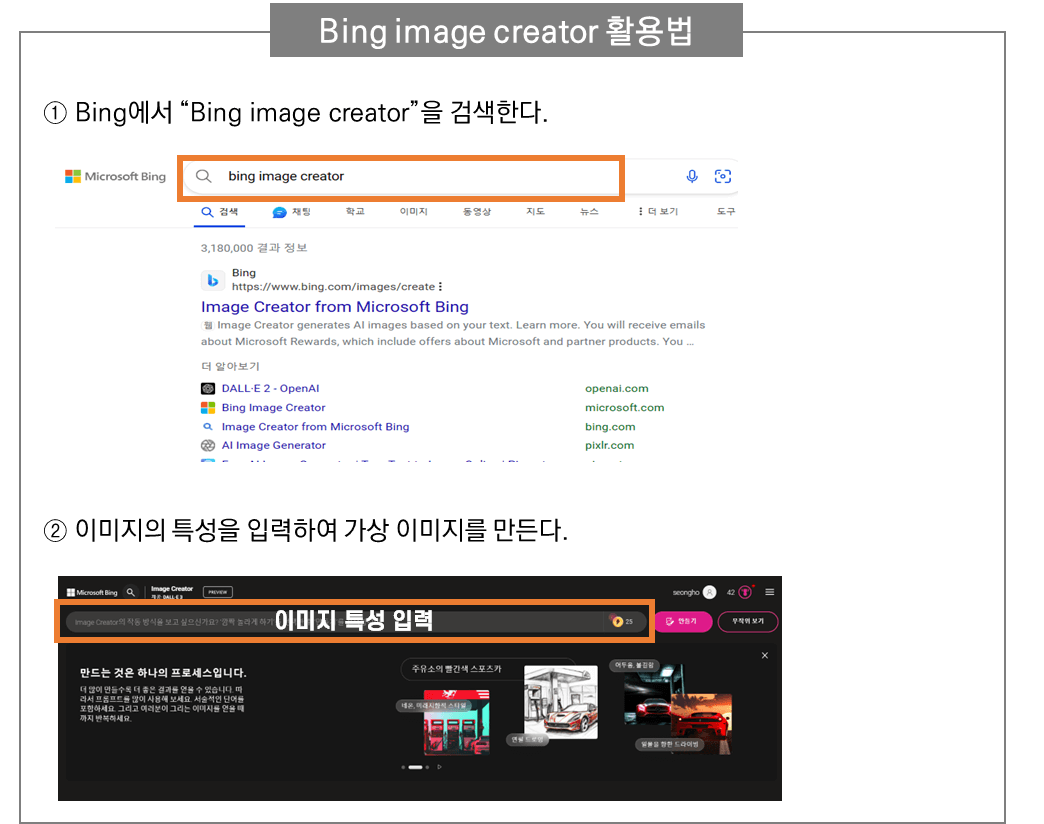The height and width of the screenshot is (824, 1044).
Task: Switch to the 이미지 tab
Action: pos(413,211)
